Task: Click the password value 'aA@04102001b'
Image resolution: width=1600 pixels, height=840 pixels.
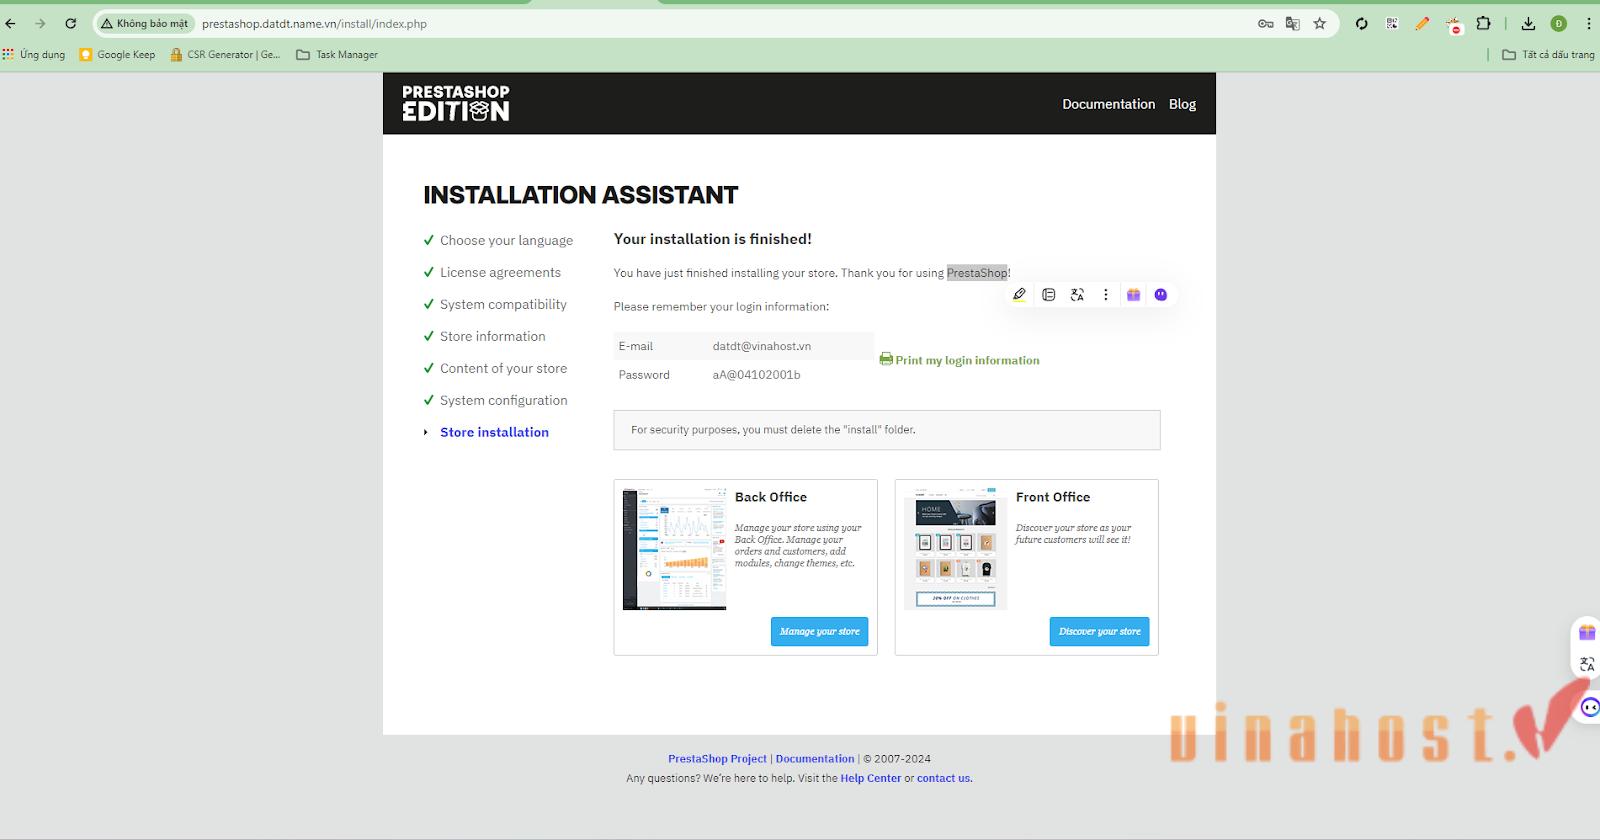Action: [756, 375]
